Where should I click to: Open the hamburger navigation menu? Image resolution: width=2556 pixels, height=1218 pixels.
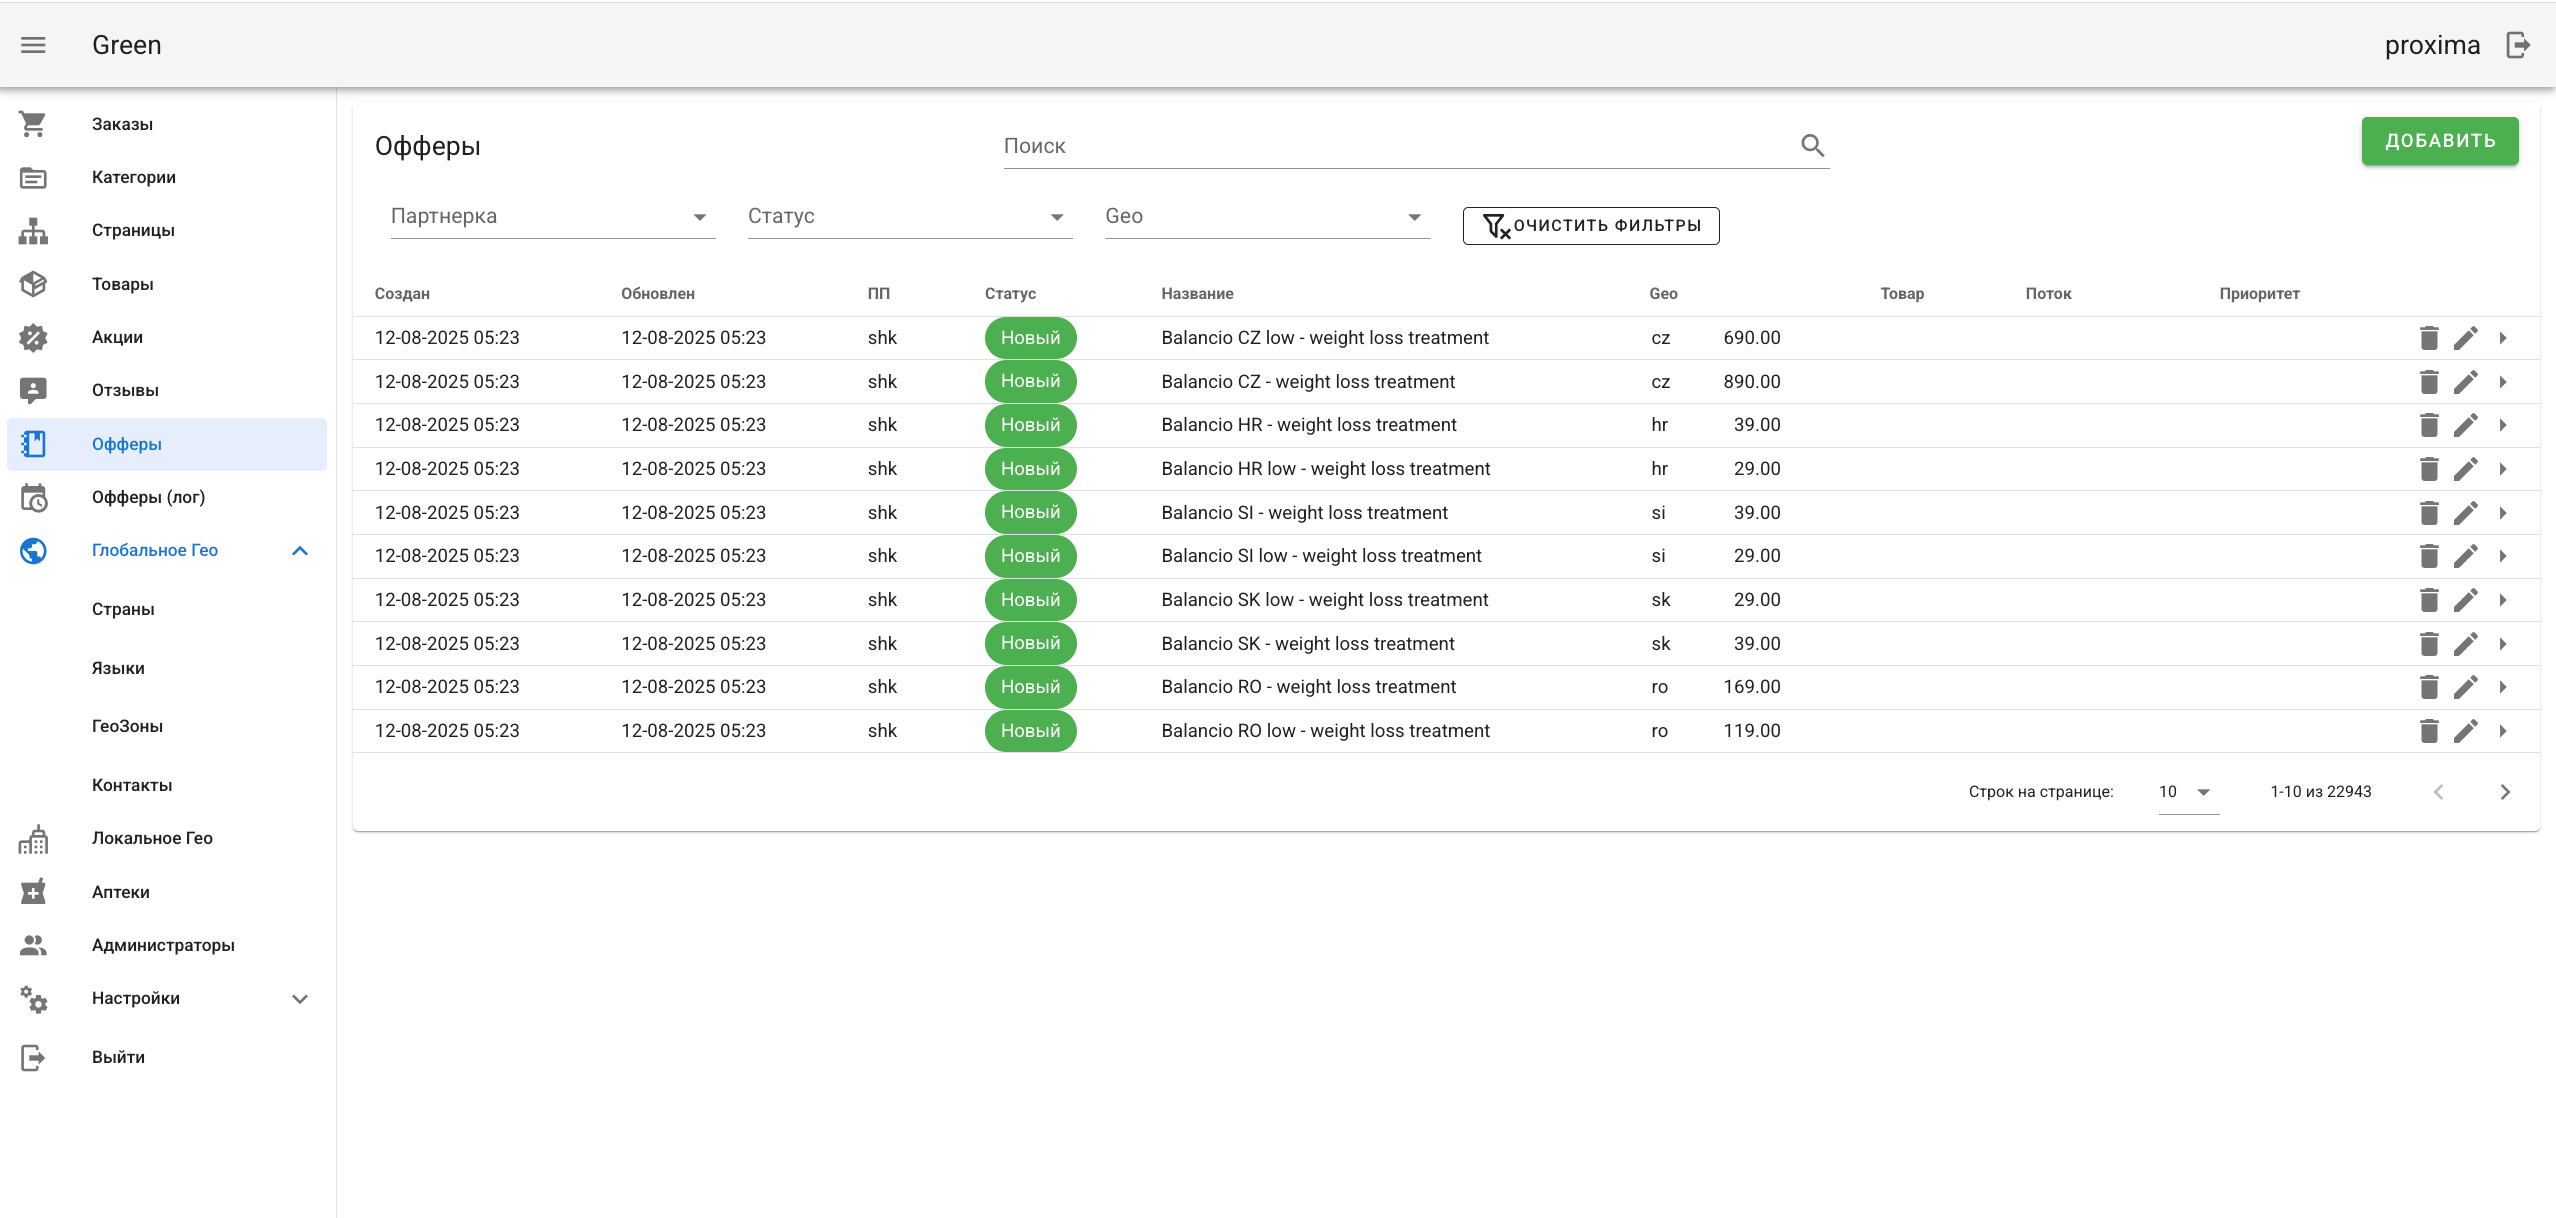(x=33, y=45)
